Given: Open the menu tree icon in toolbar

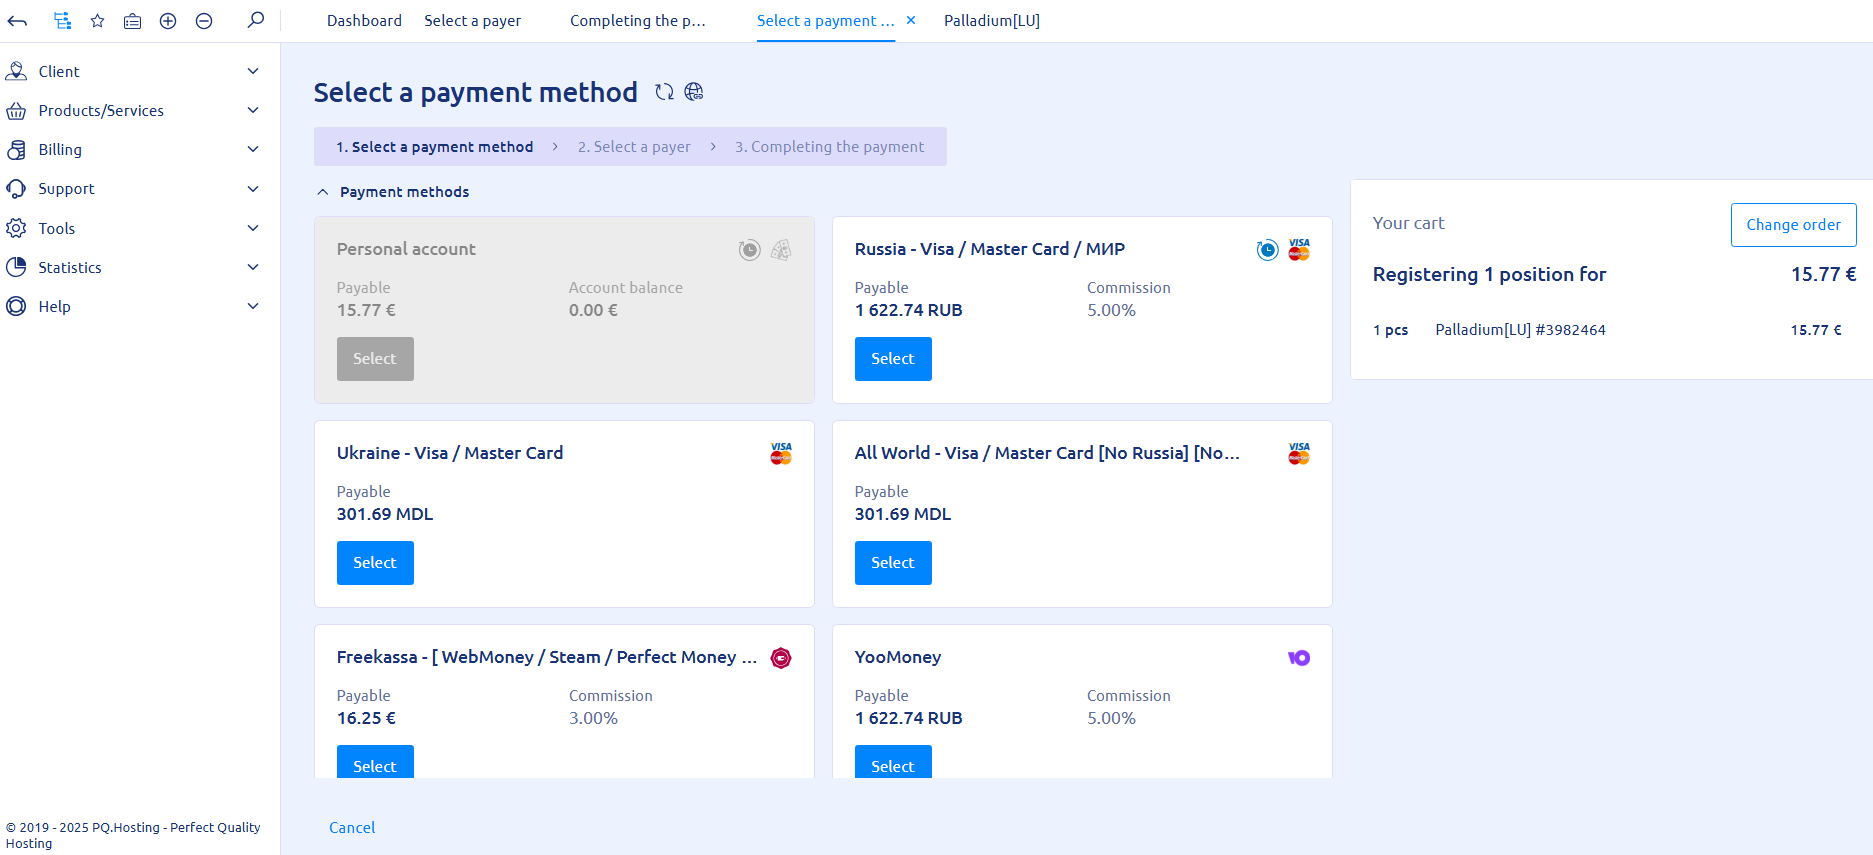Looking at the screenshot, I should point(62,20).
